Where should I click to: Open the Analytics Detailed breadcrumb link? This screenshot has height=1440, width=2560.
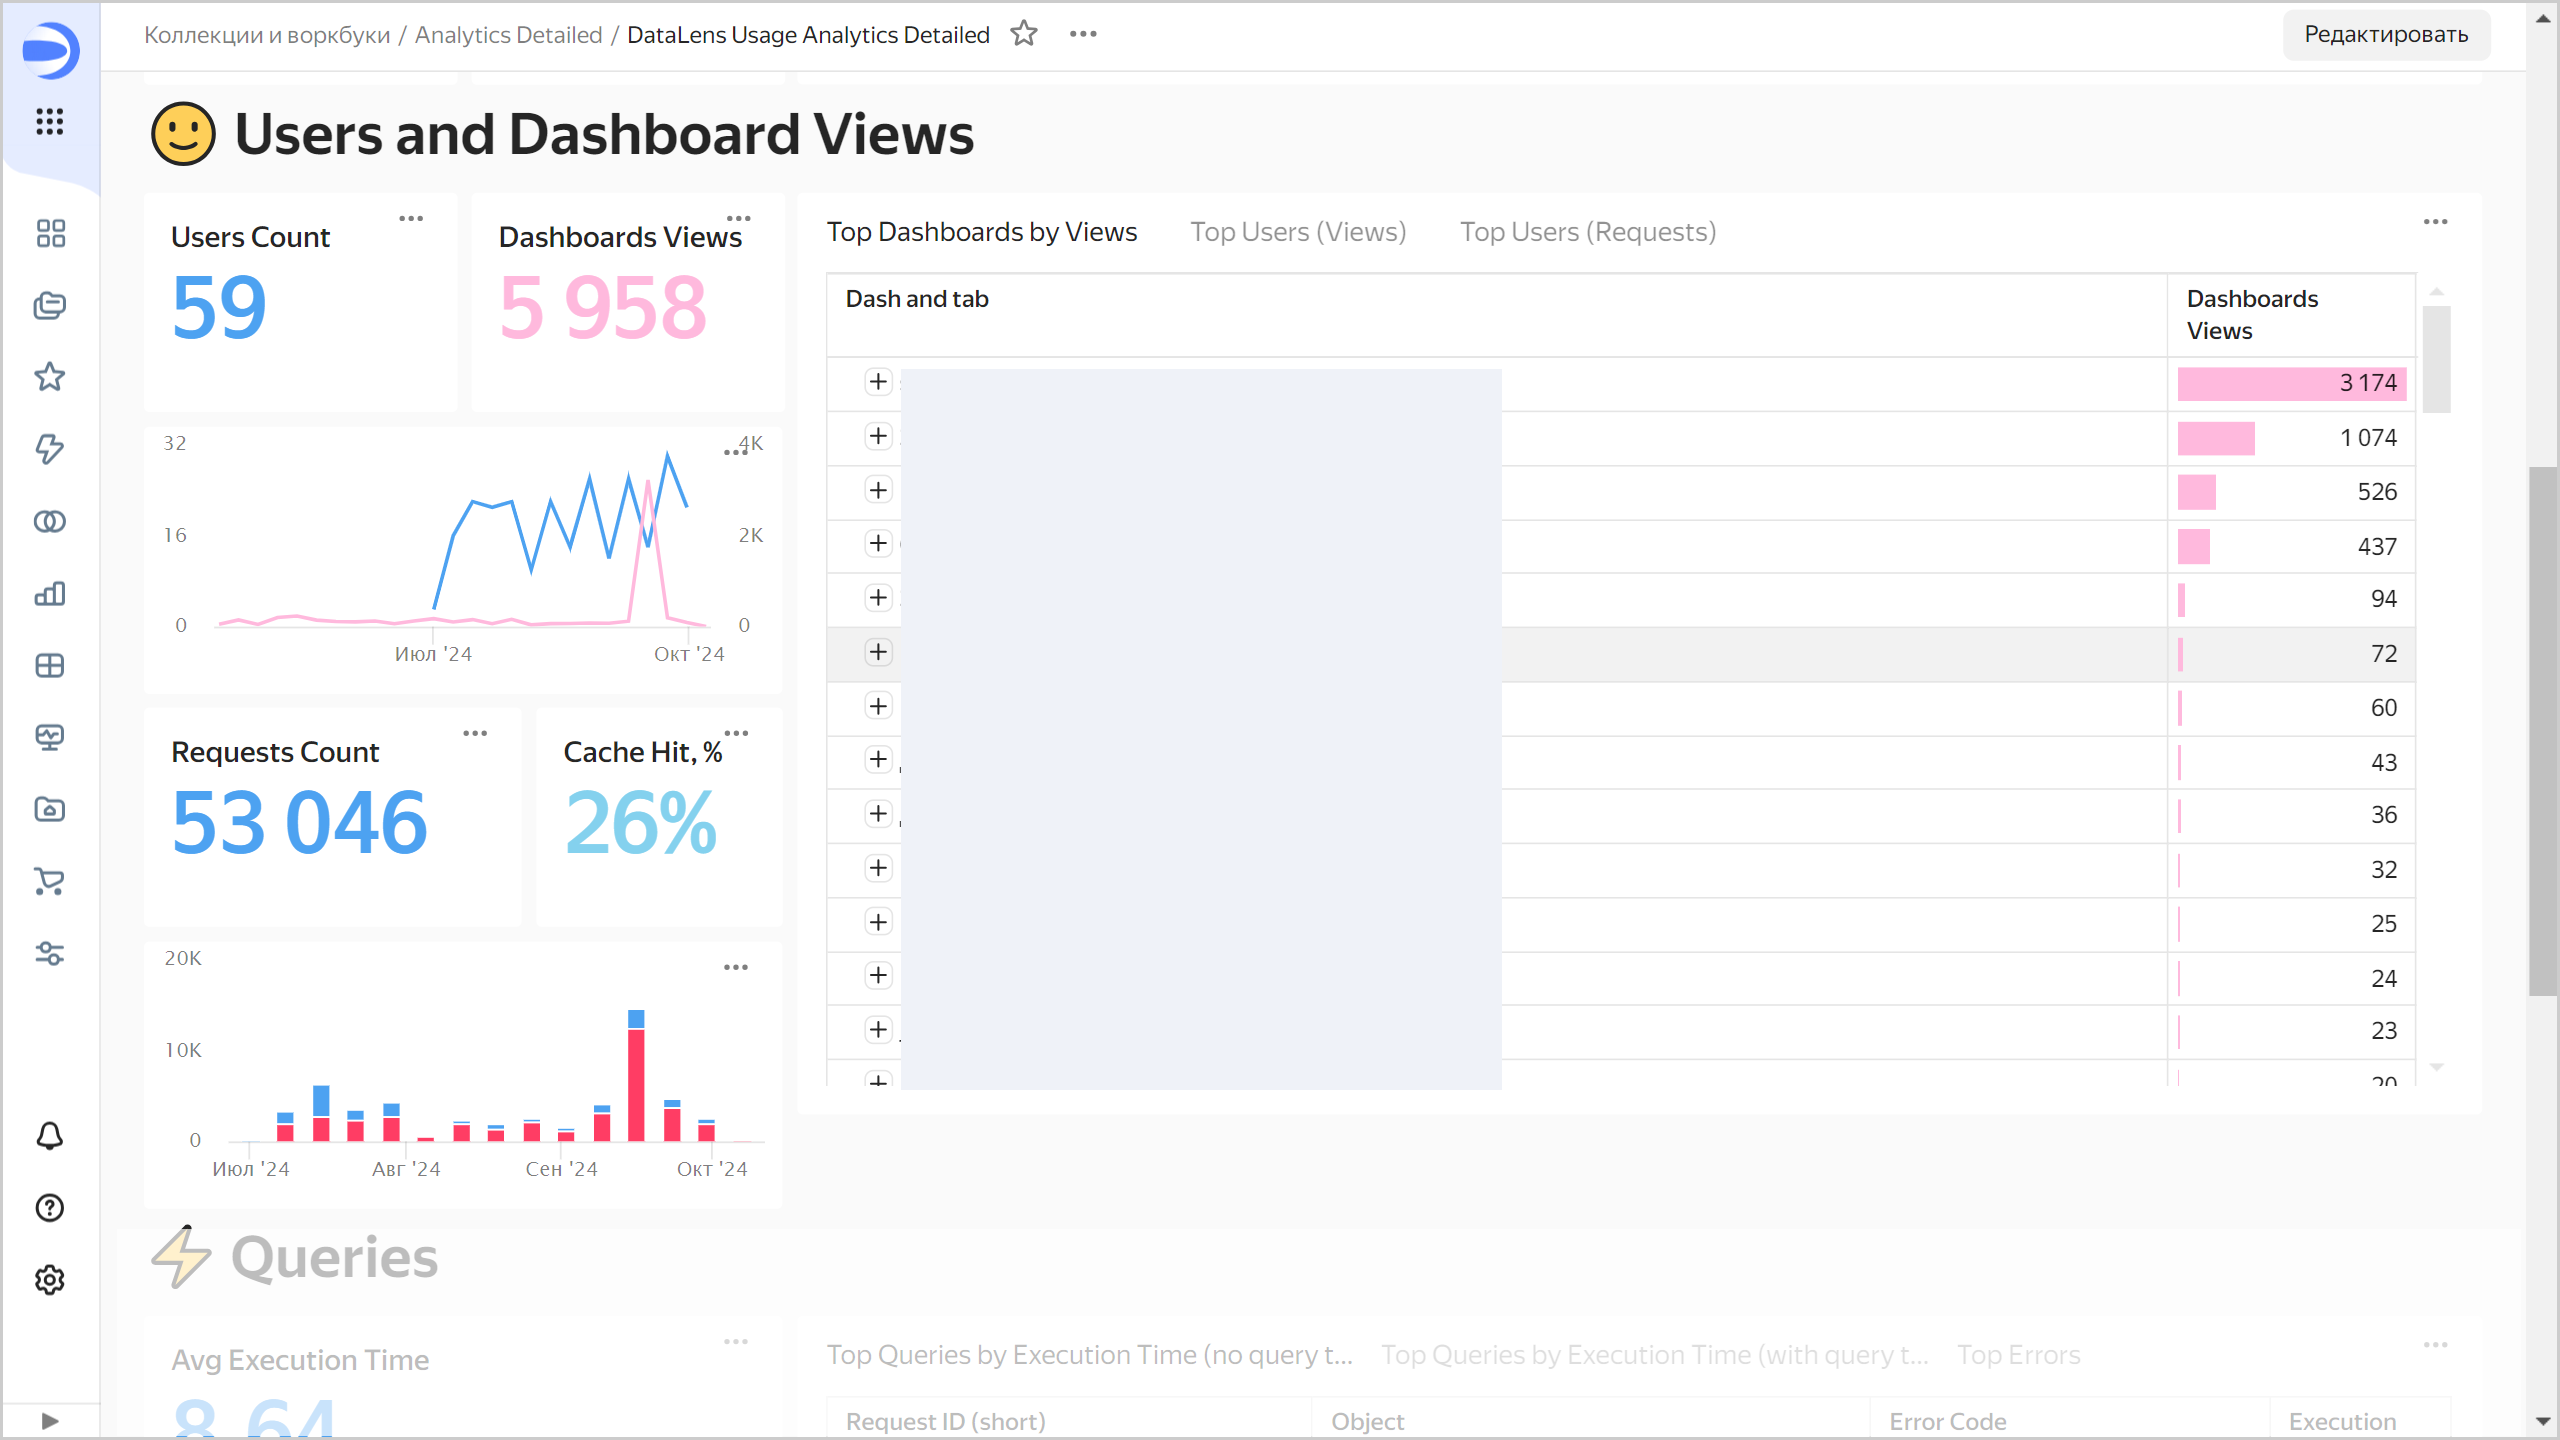(509, 33)
